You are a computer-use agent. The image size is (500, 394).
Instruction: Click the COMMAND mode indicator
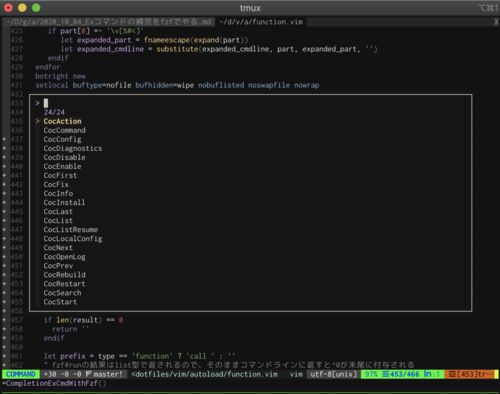[21, 374]
